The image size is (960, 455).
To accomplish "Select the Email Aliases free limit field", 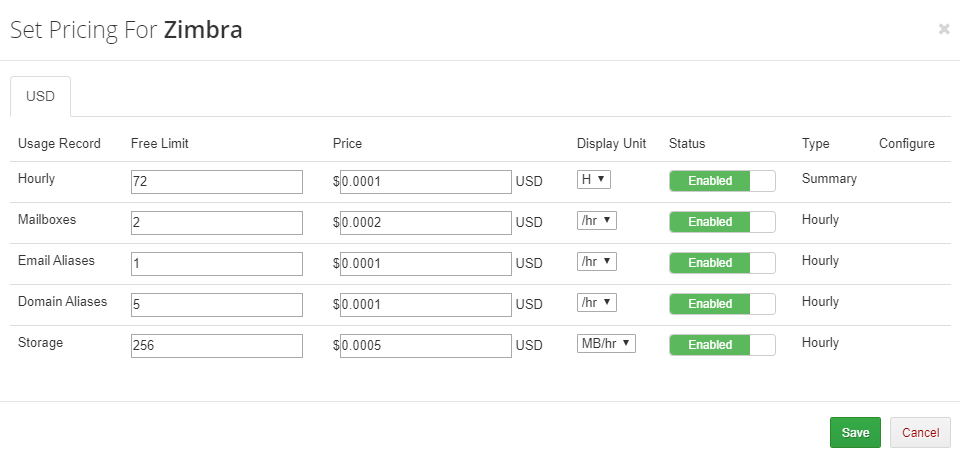I will pyautogui.click(x=217, y=264).
